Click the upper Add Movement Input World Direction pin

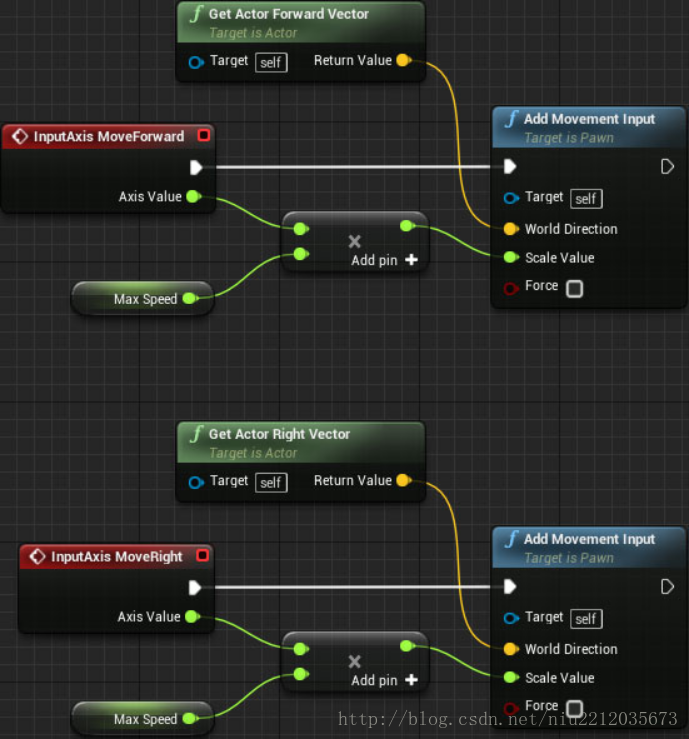click(511, 229)
